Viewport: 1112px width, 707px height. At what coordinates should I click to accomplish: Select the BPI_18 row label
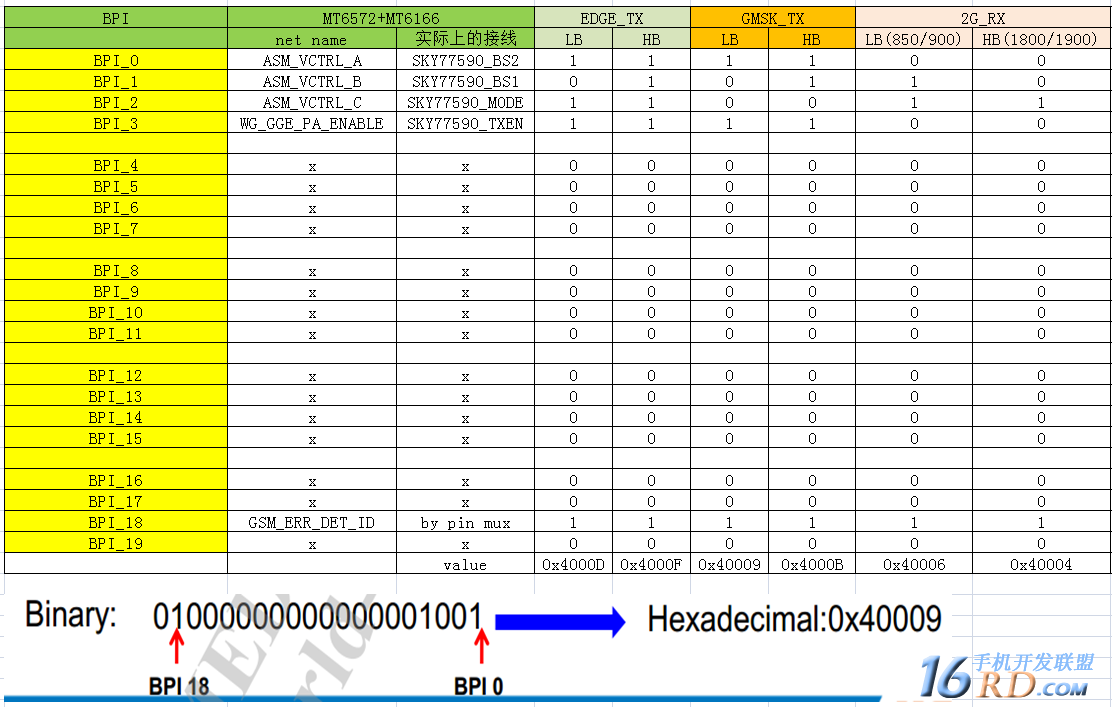click(116, 523)
